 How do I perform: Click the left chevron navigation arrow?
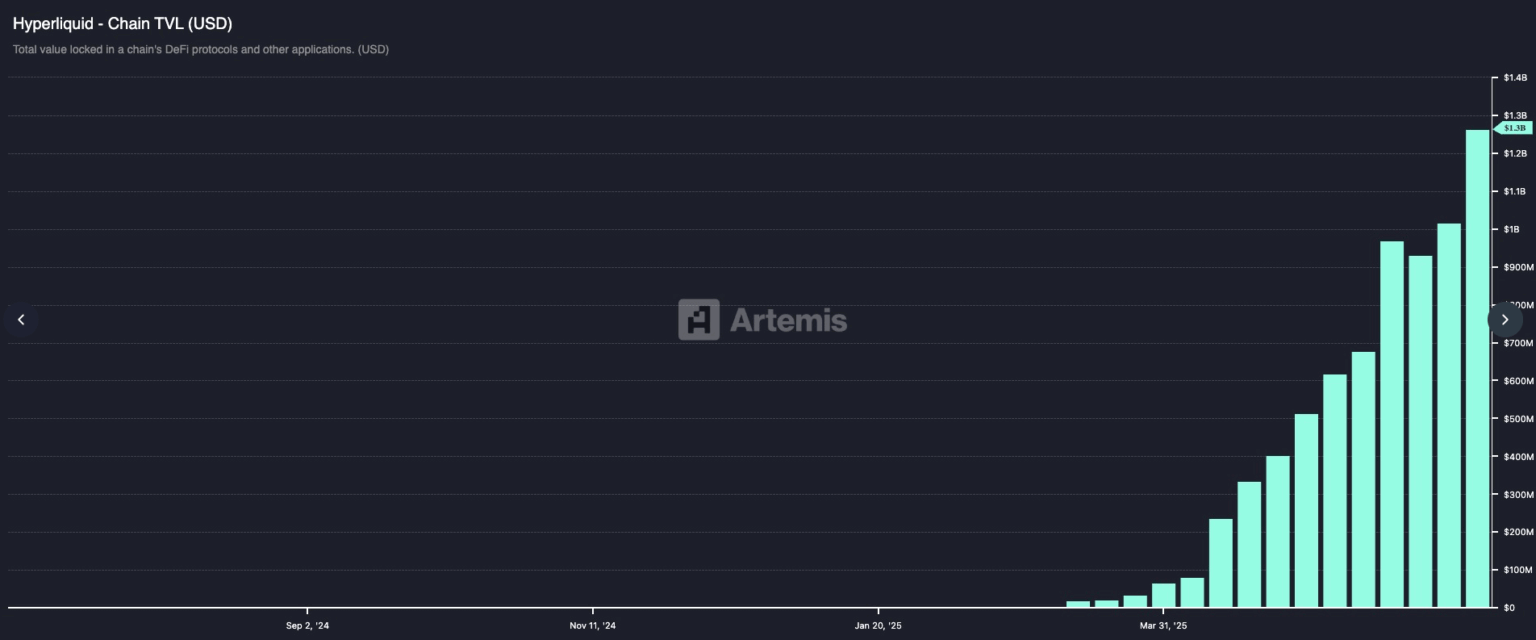(20, 318)
